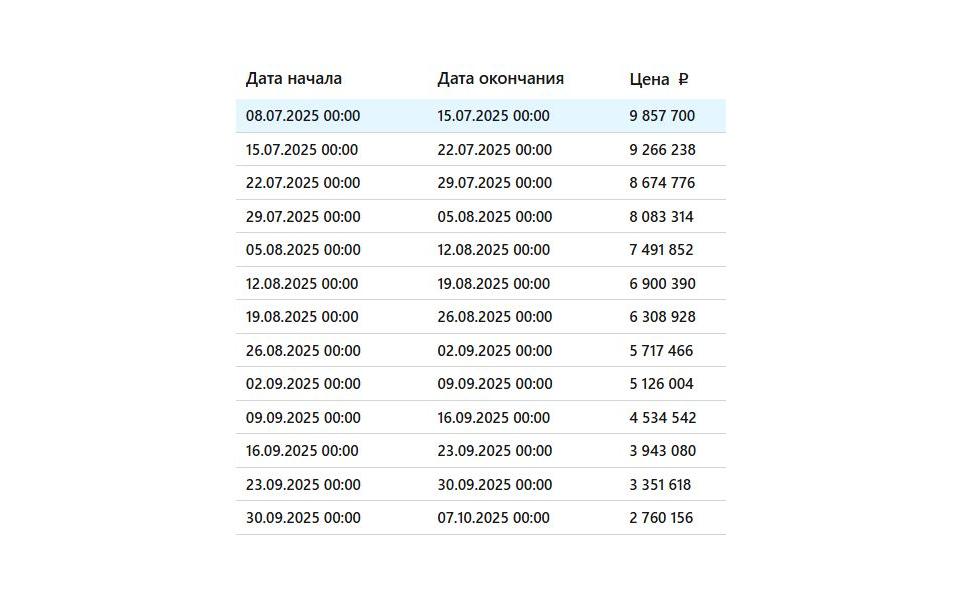This screenshot has height=600, width=960.
Task: Click the 'Дата начала' column header
Action: click(x=294, y=78)
